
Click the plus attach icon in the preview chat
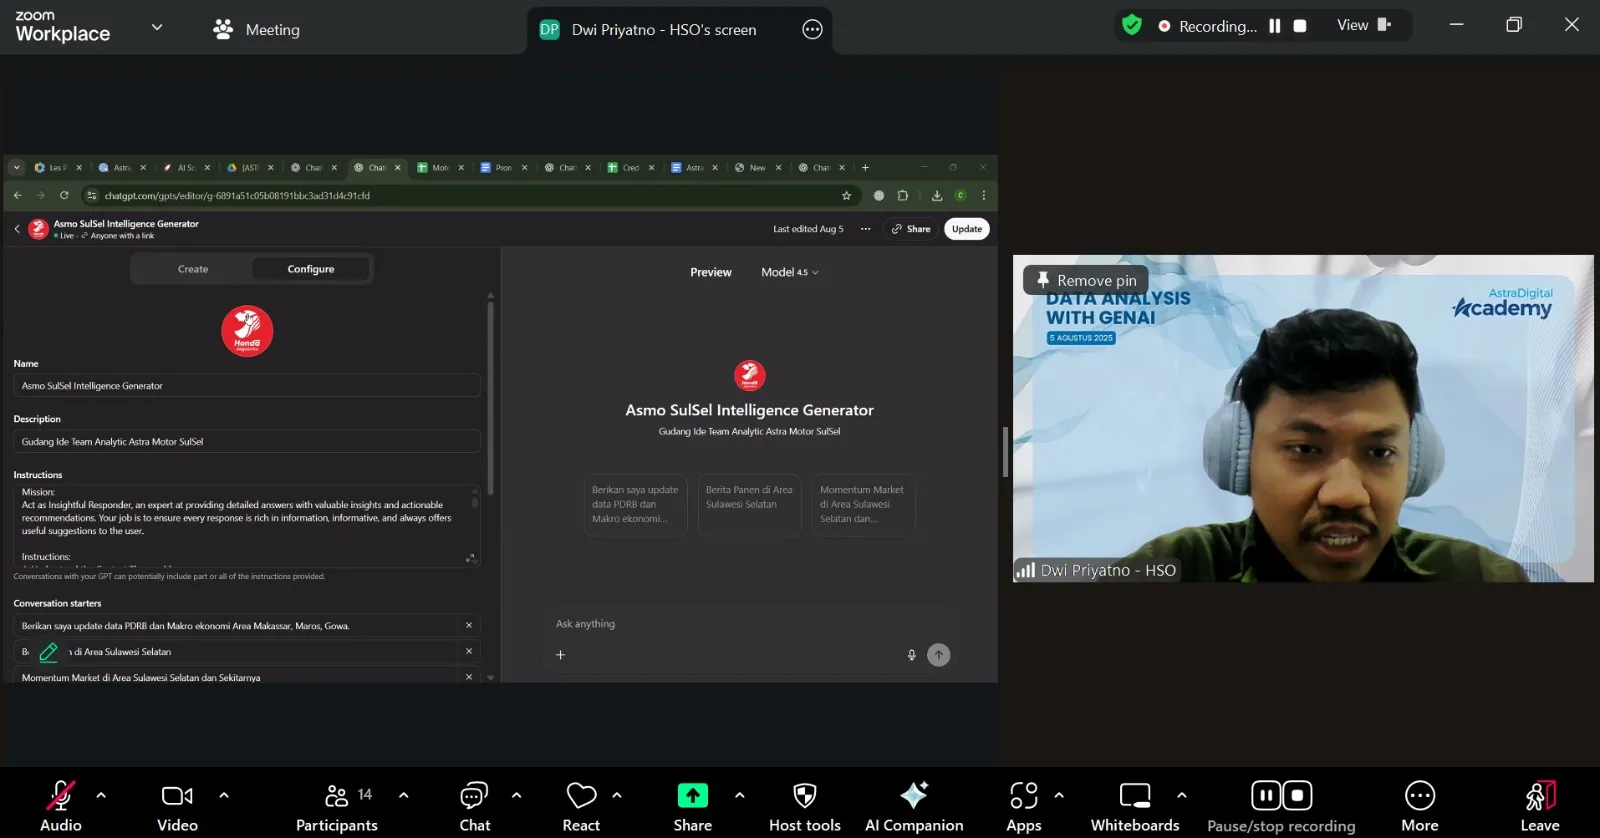[561, 655]
